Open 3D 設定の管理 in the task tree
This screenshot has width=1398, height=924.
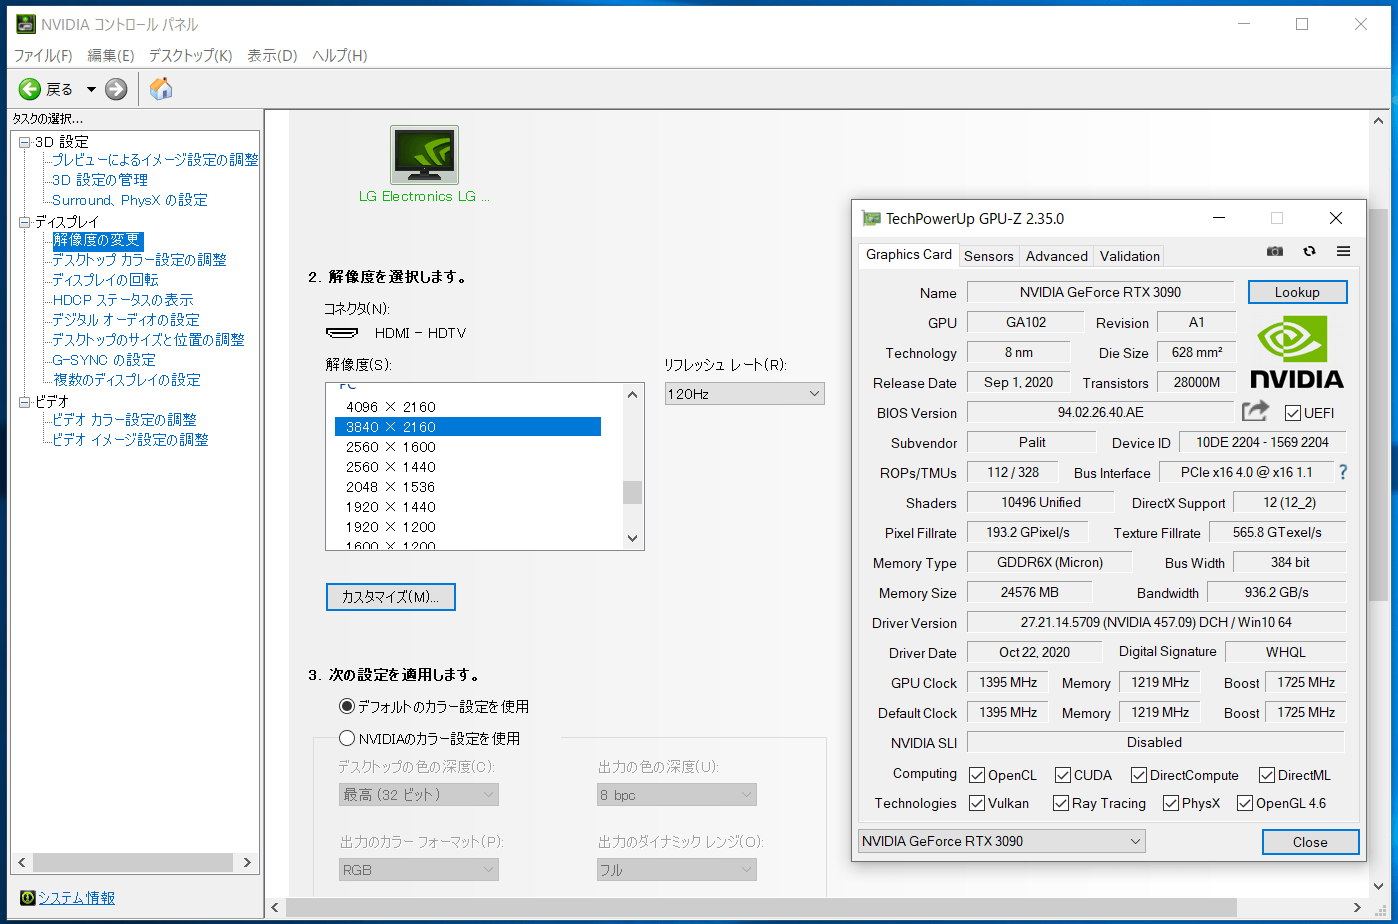(100, 180)
